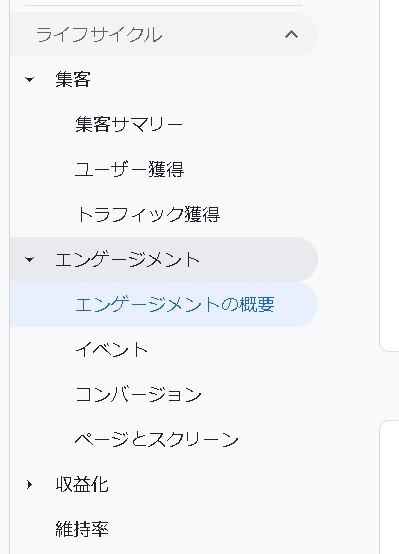
Task: Click the ライフサイクル section header label
Action: click(99, 35)
